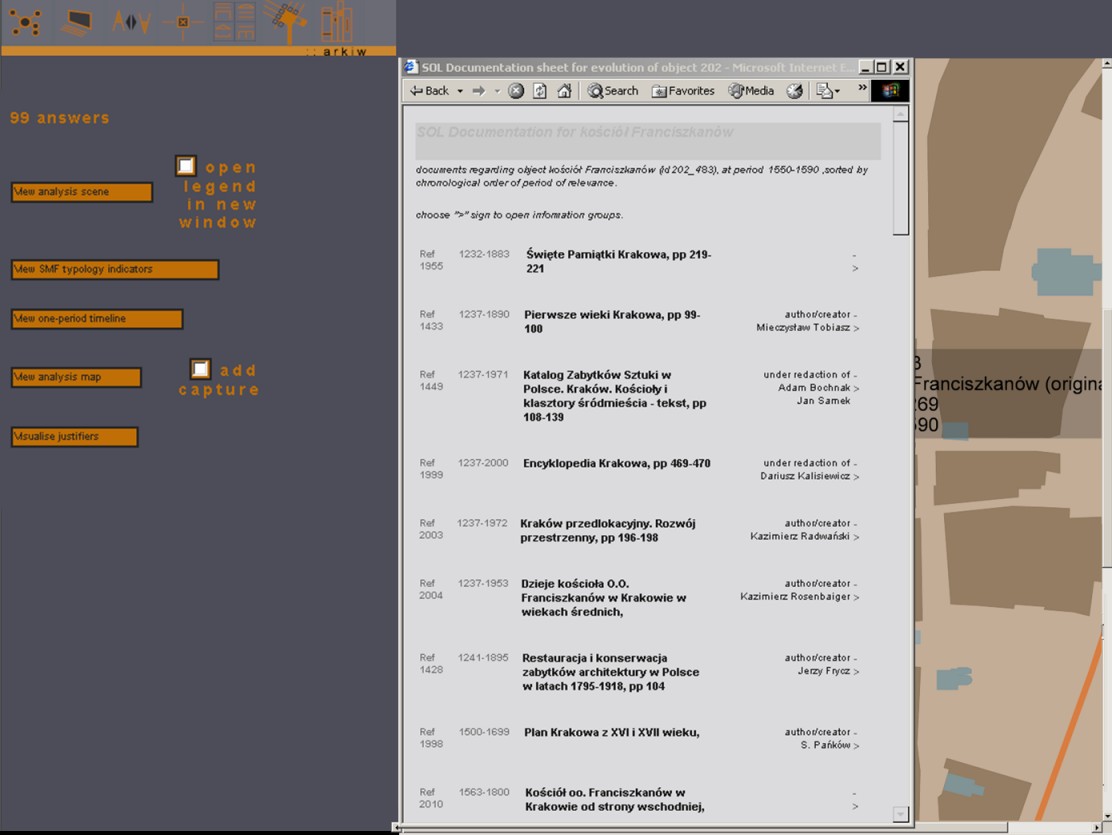Click the History clock icon
Image resolution: width=1112 pixels, height=835 pixels.
(x=795, y=91)
